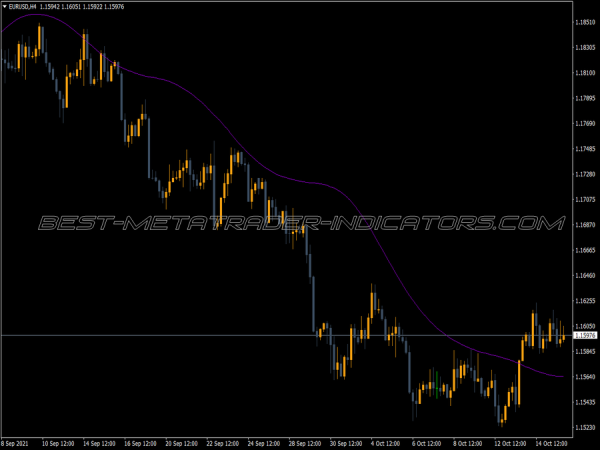The image size is (600, 450).
Task: Click price level 1.18305 on the axis
Action: pos(585,47)
